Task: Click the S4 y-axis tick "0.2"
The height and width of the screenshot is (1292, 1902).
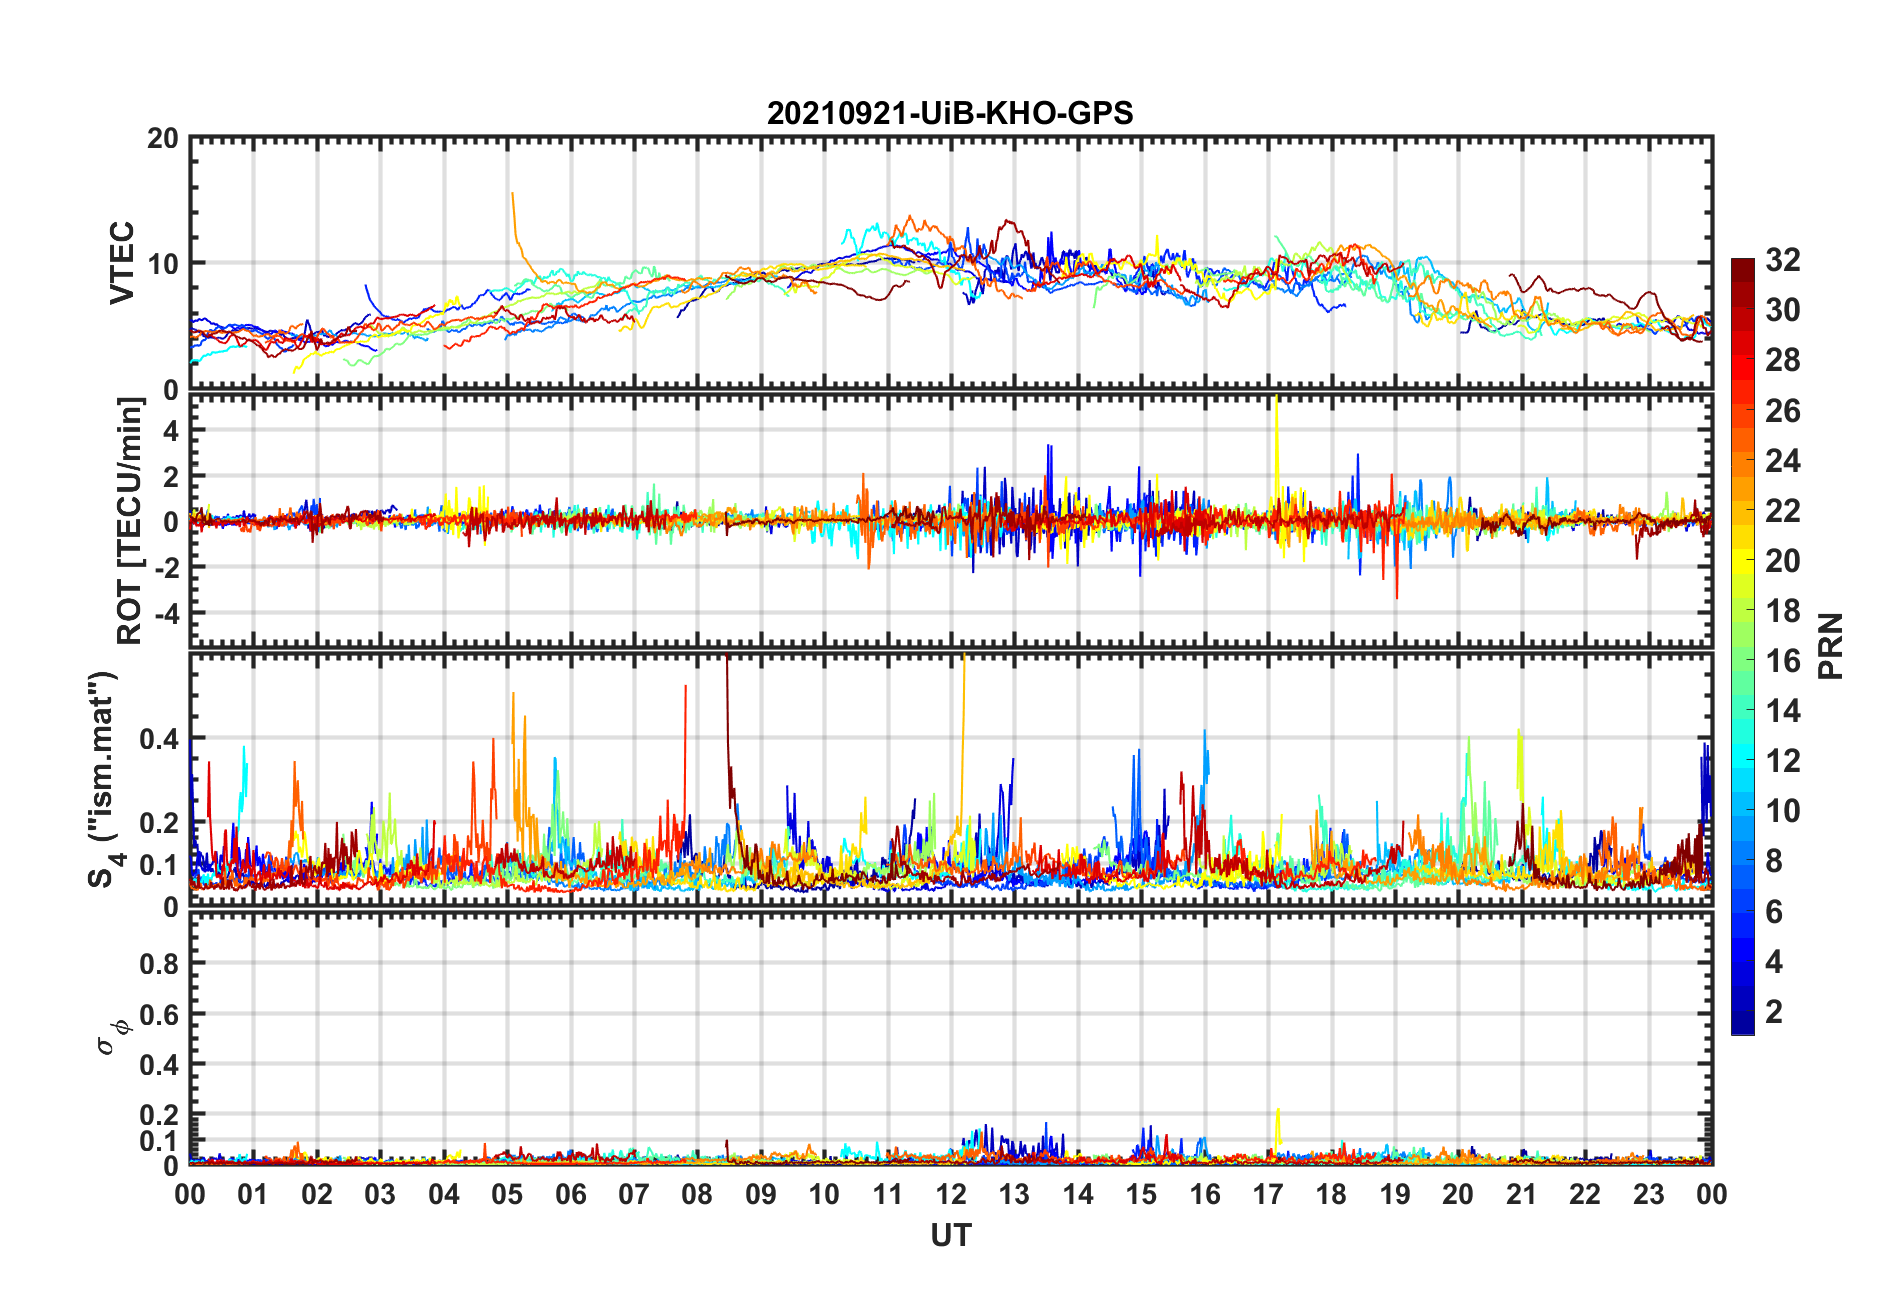Action: pyautogui.click(x=159, y=823)
